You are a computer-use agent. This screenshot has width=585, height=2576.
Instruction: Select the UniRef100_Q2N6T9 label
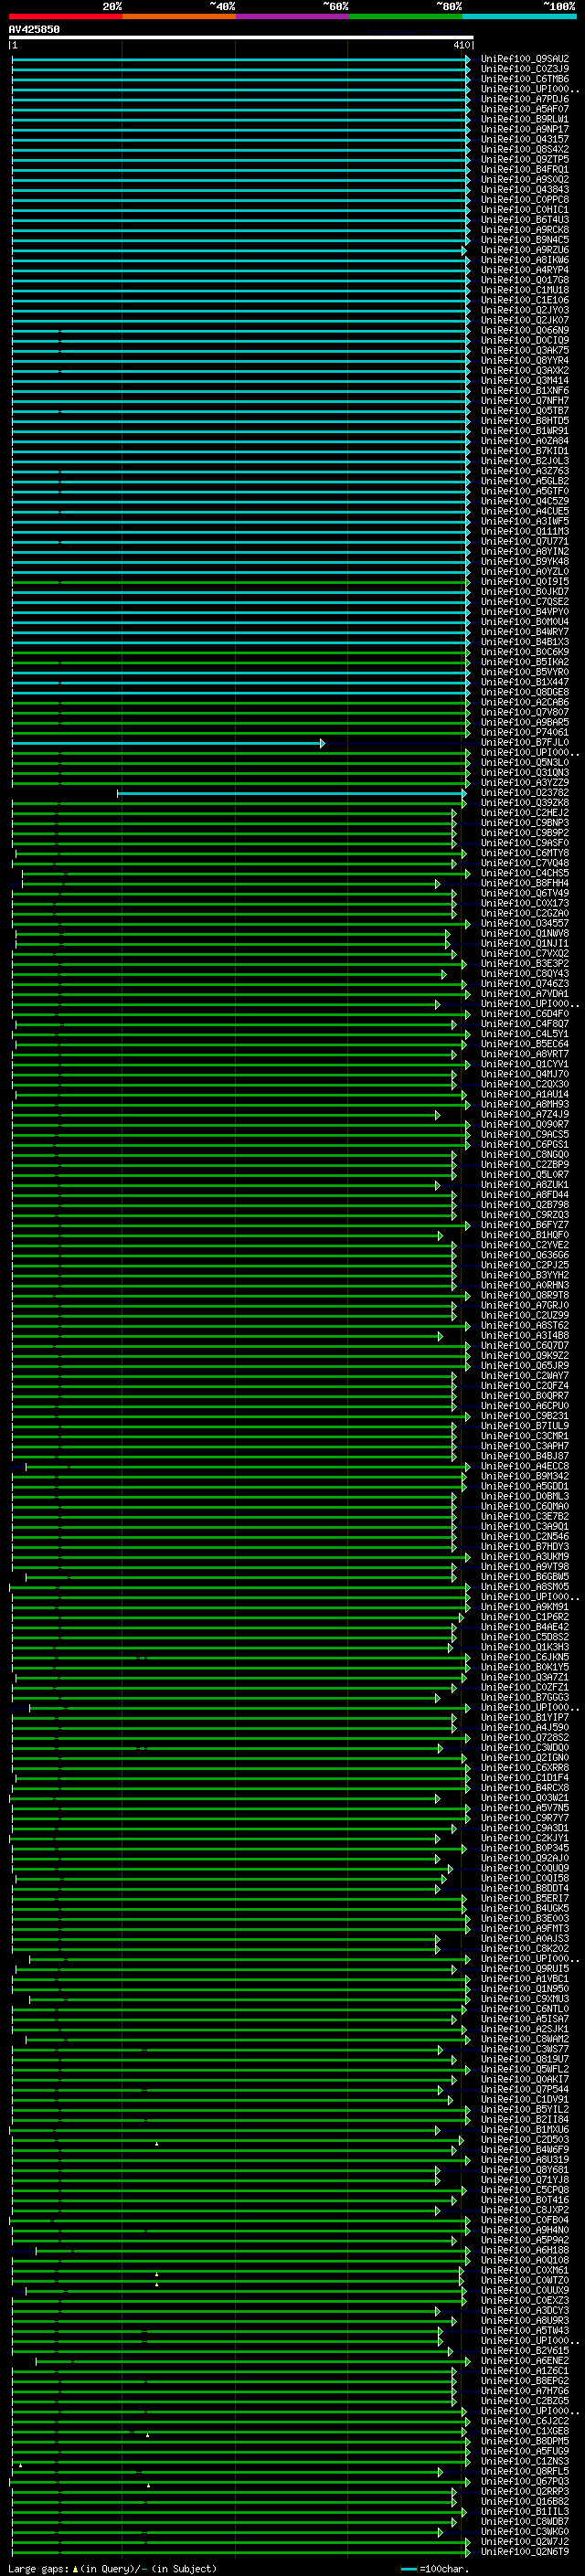525,2552
